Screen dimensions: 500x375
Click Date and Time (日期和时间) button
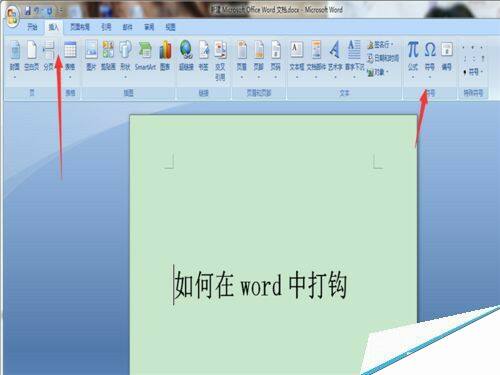click(x=383, y=58)
